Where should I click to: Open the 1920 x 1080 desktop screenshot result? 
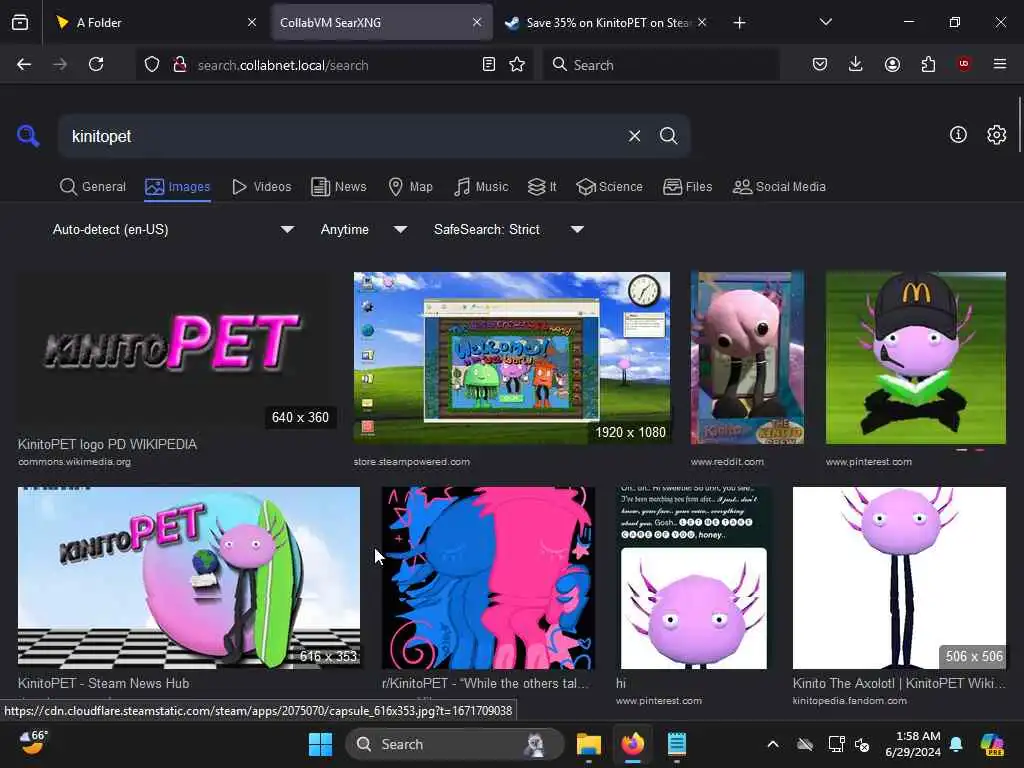[x=511, y=358]
